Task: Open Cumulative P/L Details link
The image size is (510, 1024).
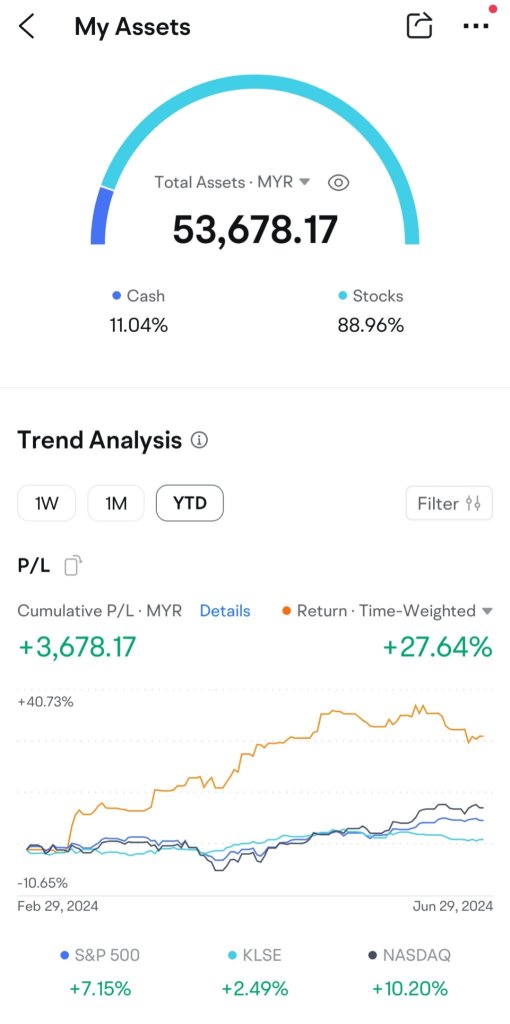Action: pyautogui.click(x=225, y=611)
